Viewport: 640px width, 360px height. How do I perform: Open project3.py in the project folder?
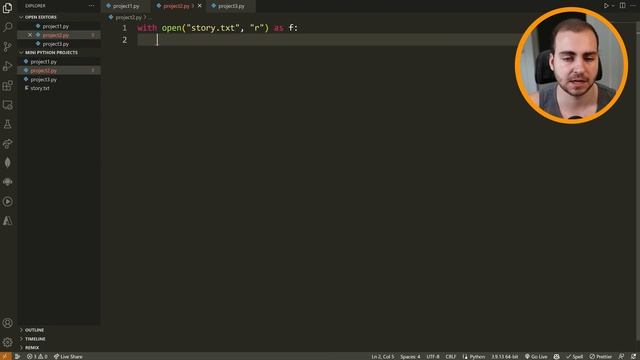(44, 80)
